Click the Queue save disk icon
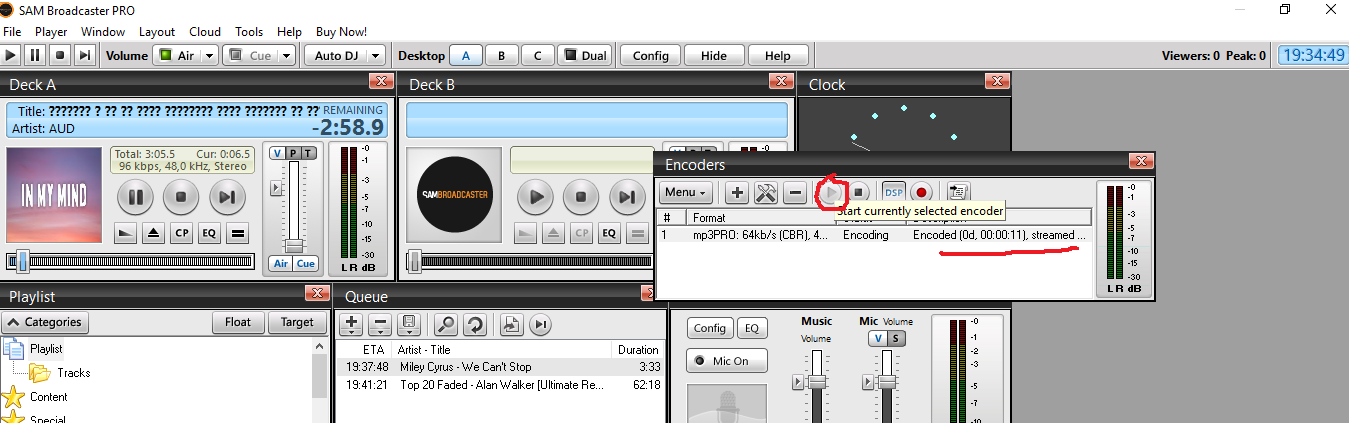Screen dimensions: 1349x423 pos(408,324)
